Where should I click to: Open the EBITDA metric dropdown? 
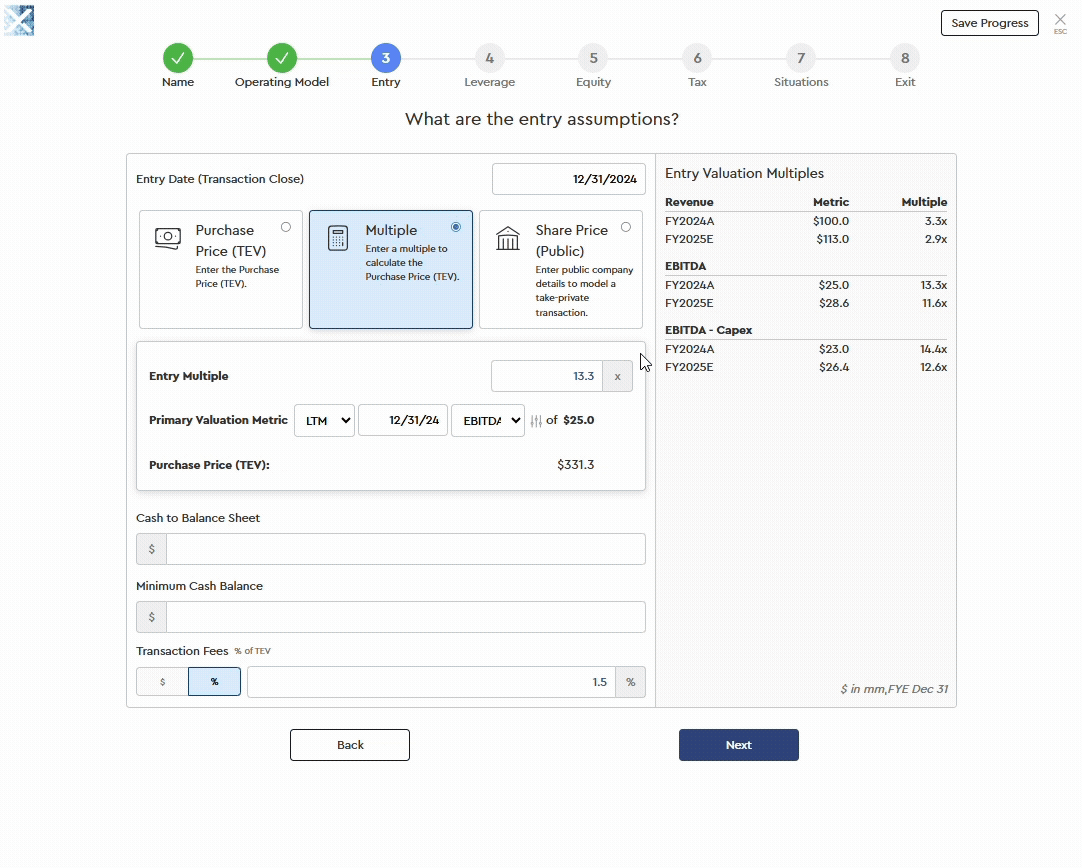pyautogui.click(x=487, y=421)
